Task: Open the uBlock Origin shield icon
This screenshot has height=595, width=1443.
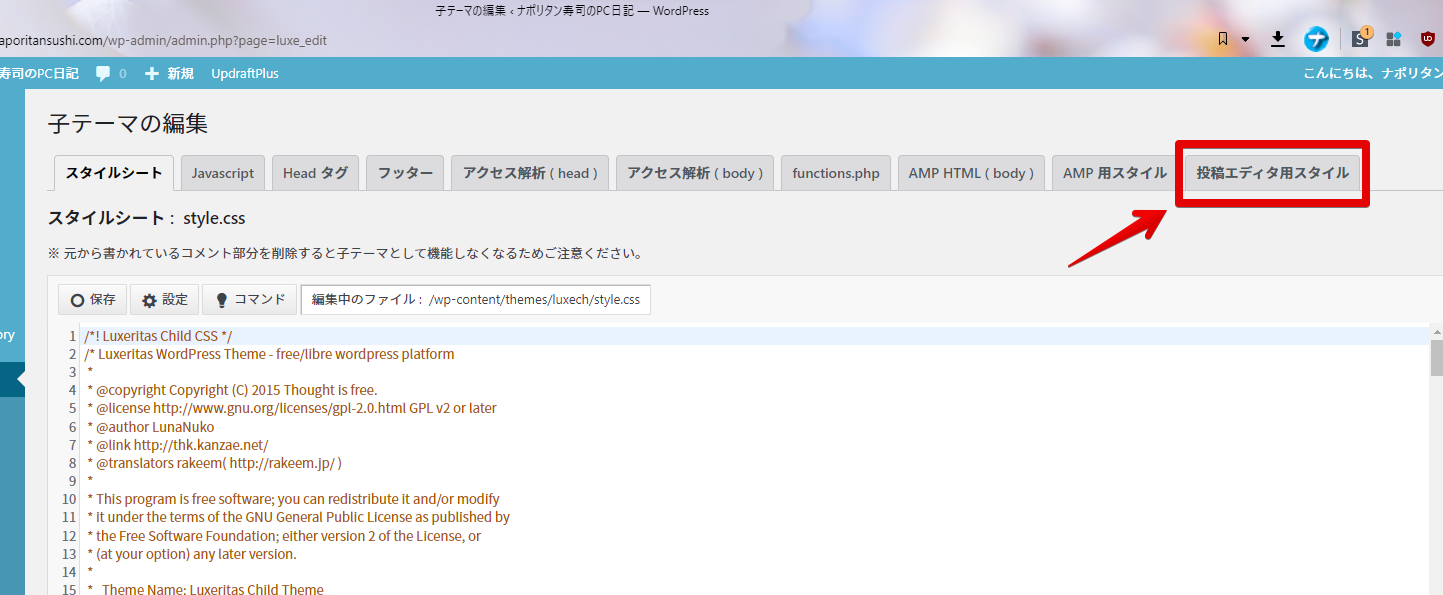Action: click(1428, 39)
